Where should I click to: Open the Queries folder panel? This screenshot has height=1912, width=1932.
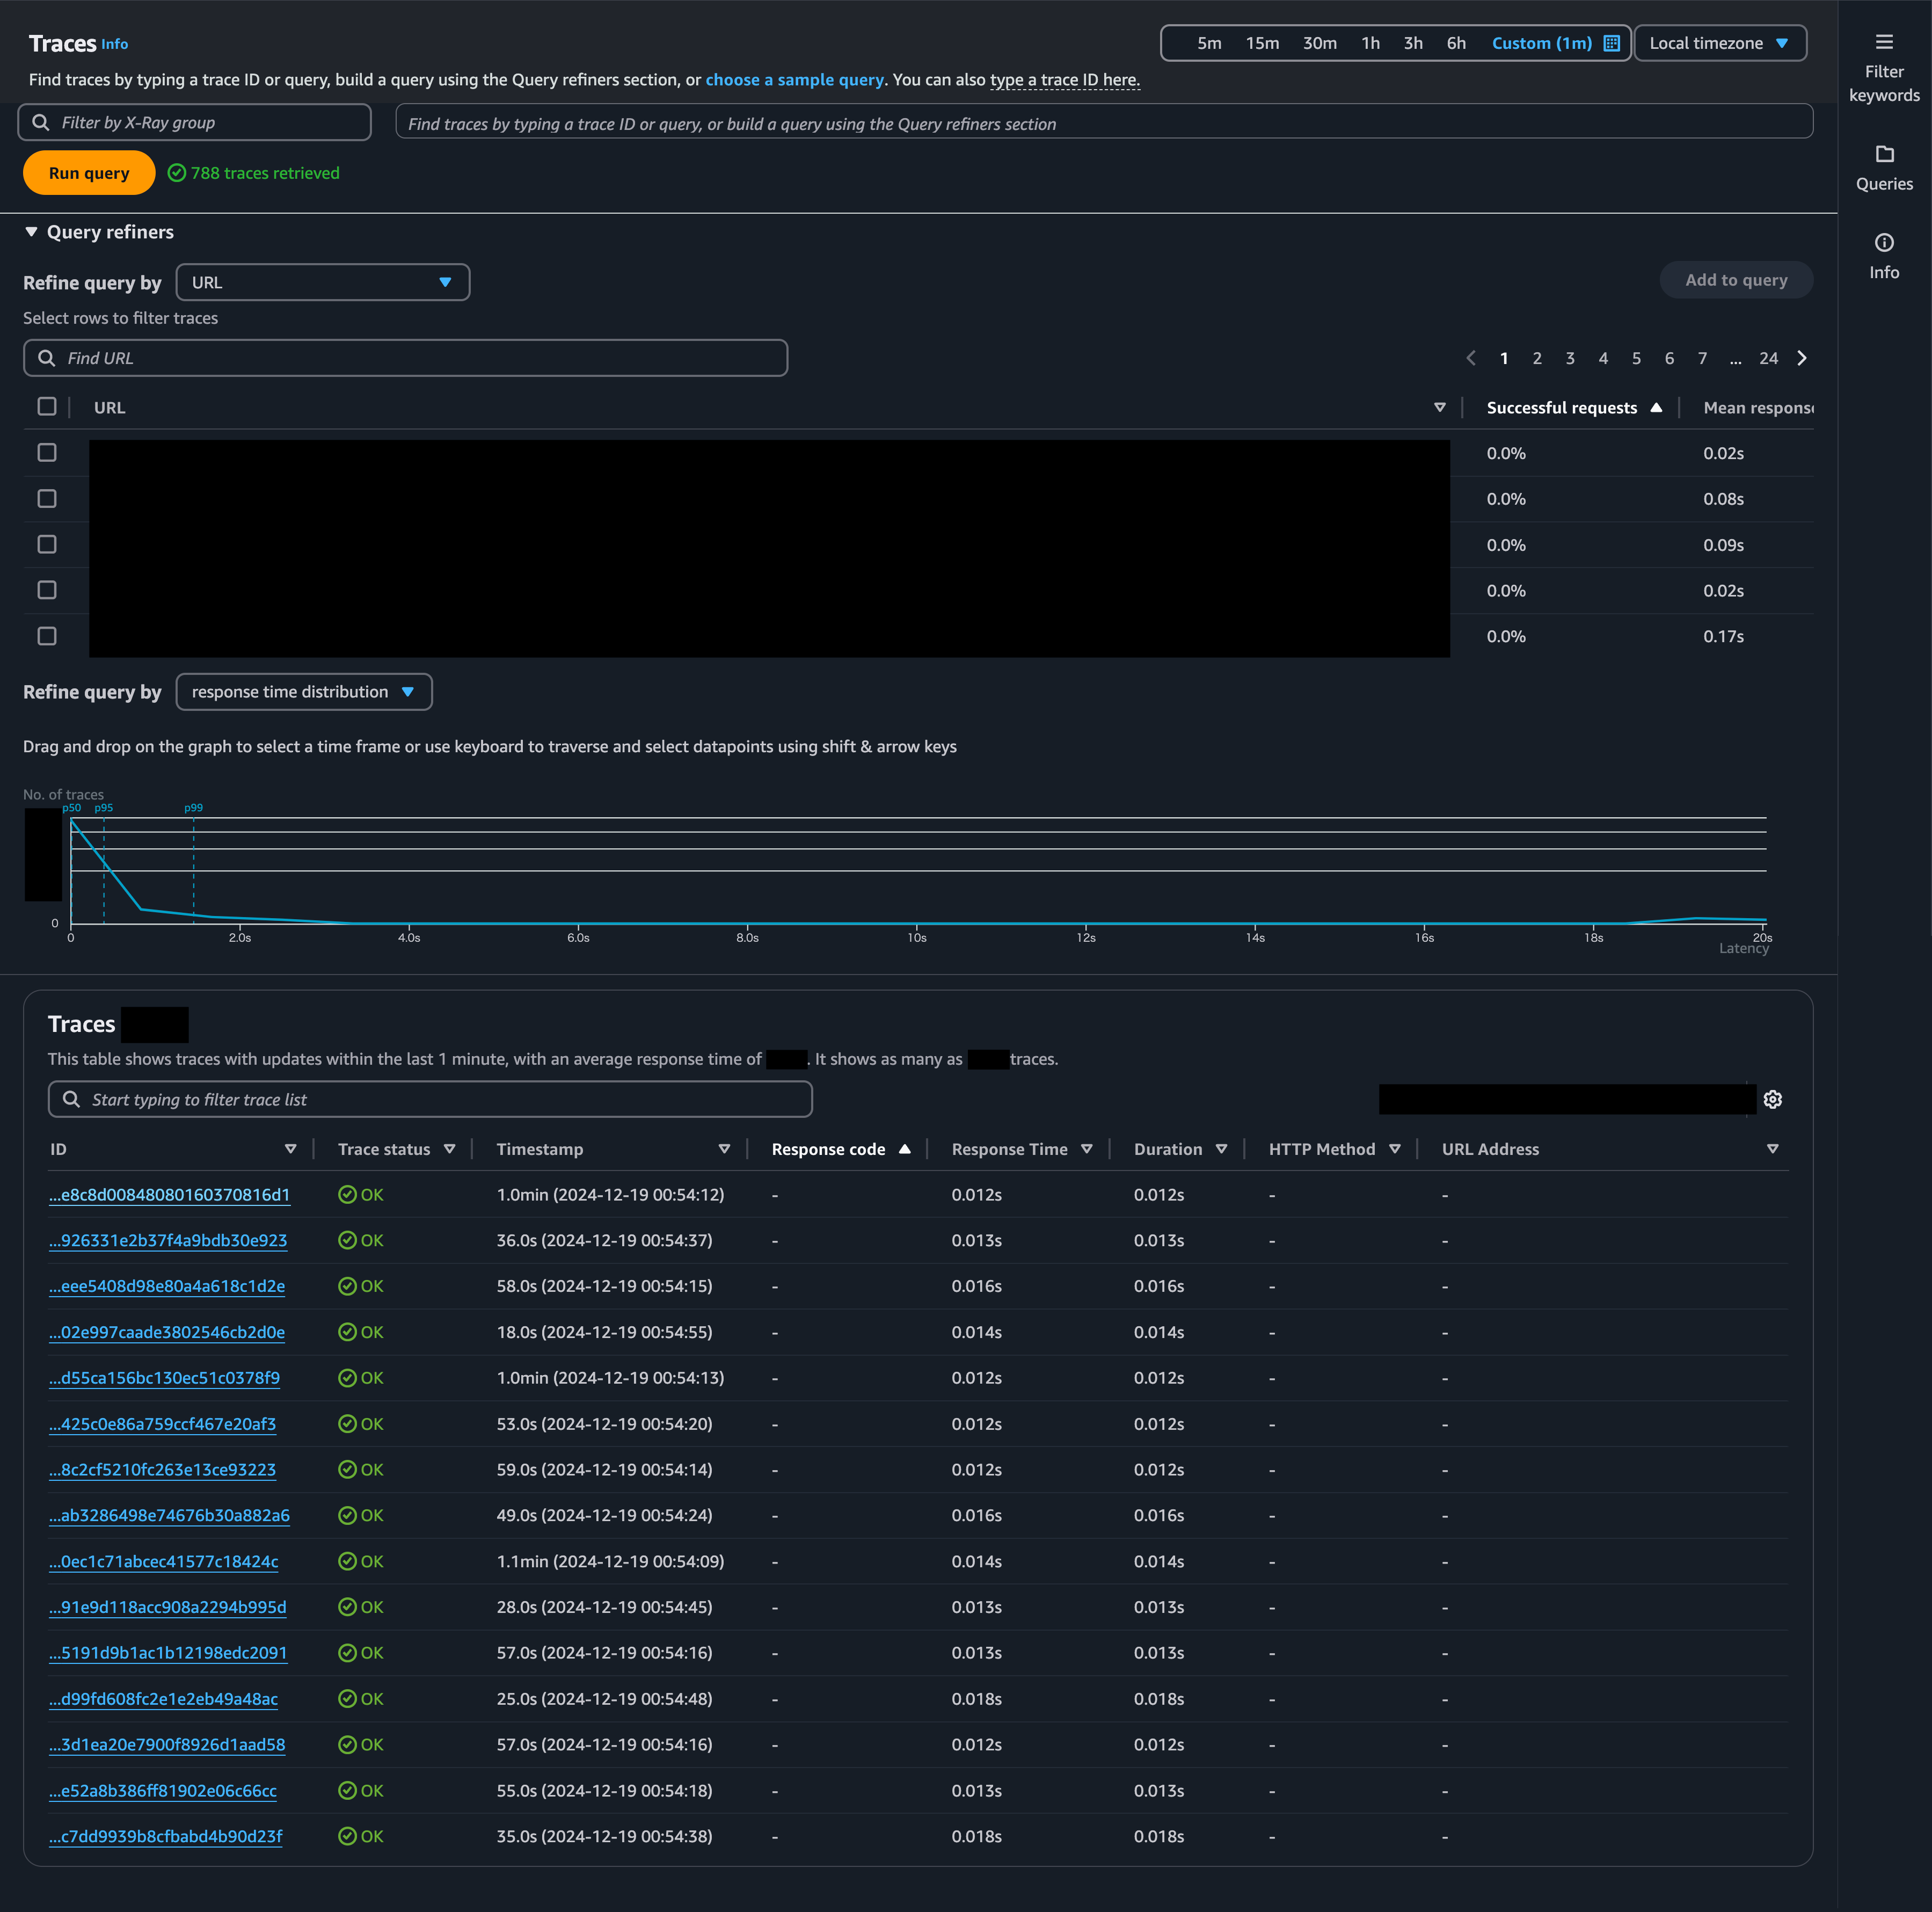click(1884, 168)
